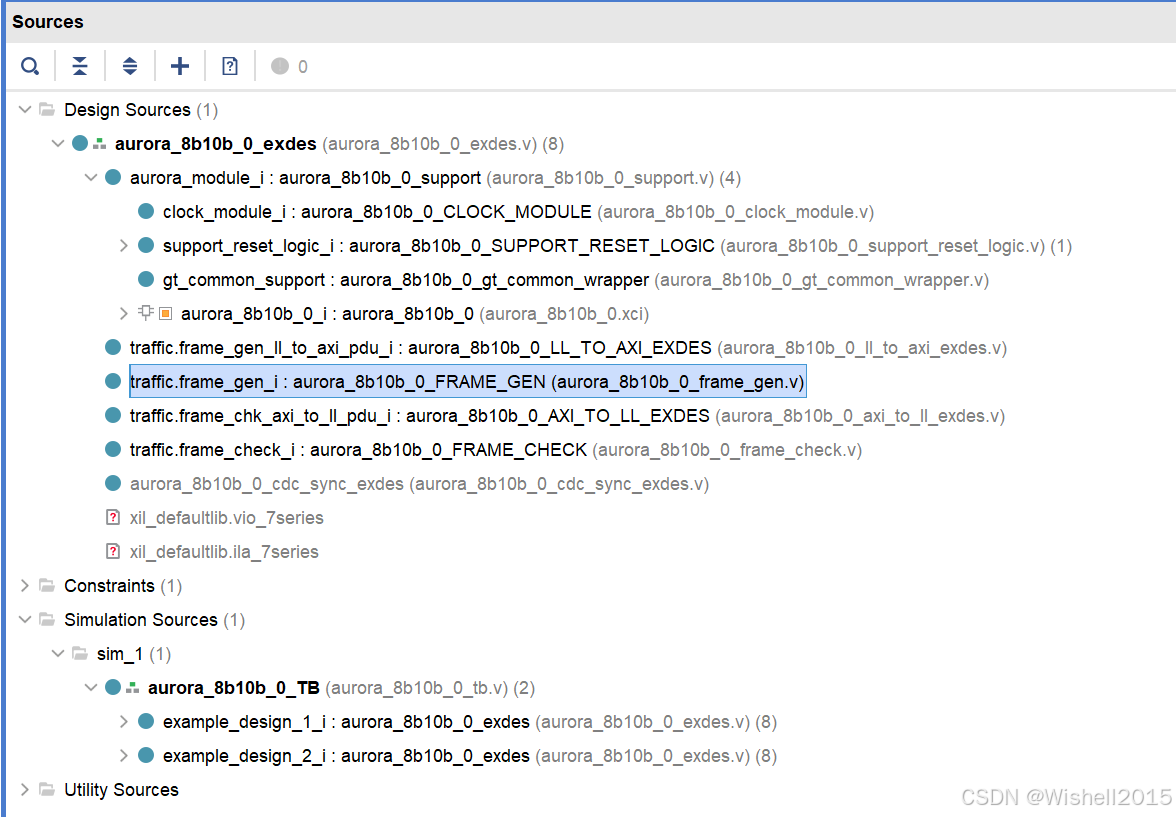This screenshot has width=1176, height=817.
Task: Select traffic.frame_gen_ll_to_axi_pdu_i LL_TO_AXI_EXDES entry
Action: tap(568, 347)
